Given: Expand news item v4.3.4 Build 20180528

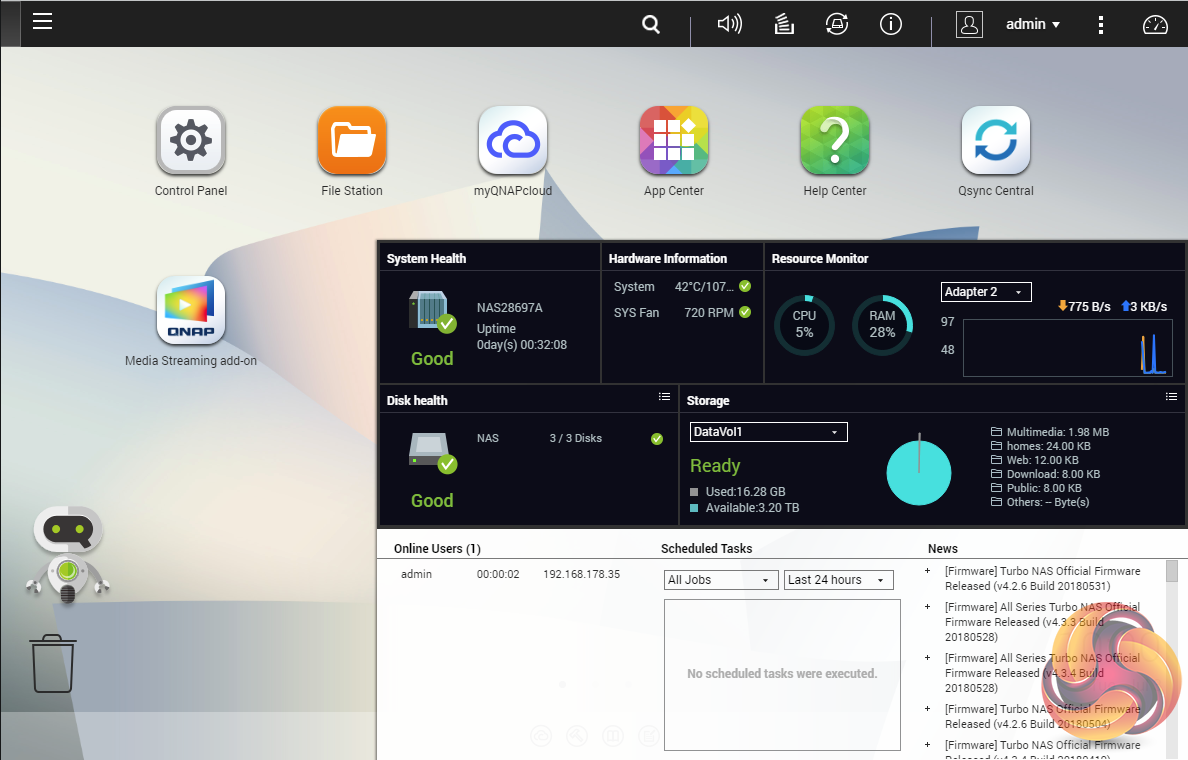Looking at the screenshot, I should (927, 658).
